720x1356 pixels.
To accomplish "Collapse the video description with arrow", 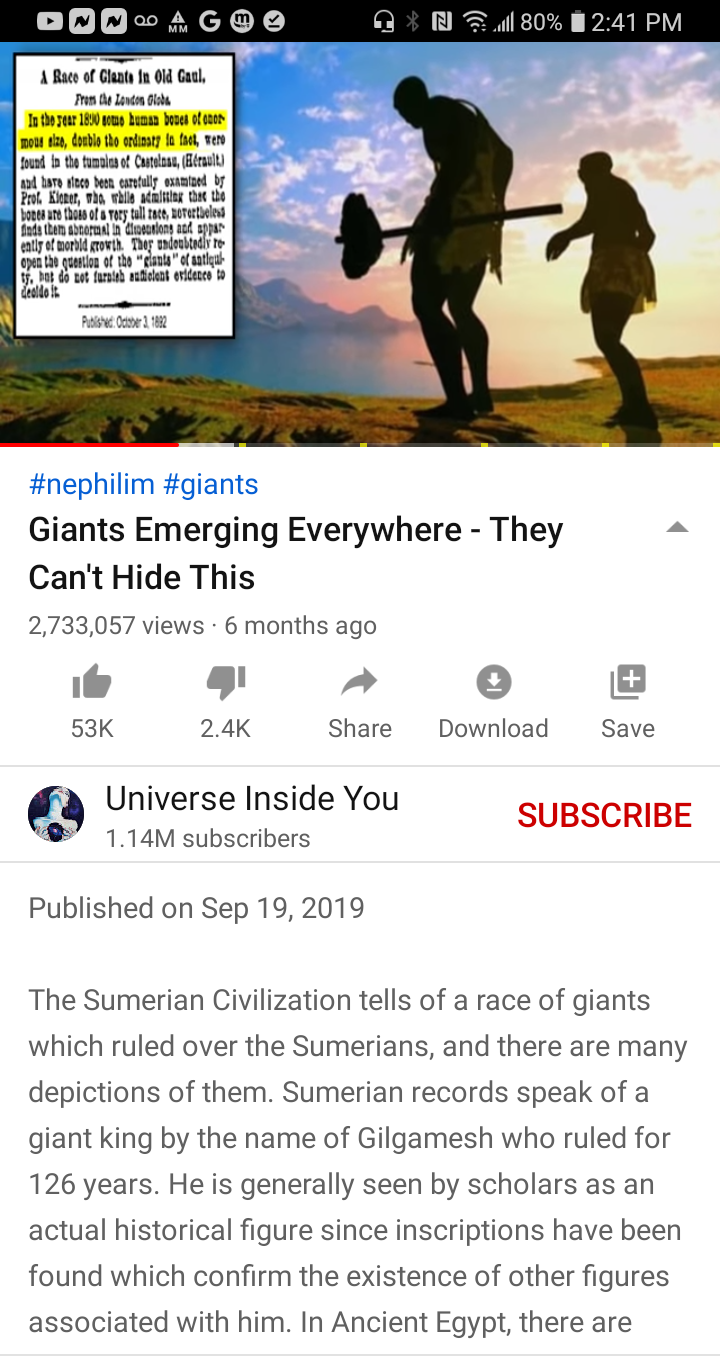I will click(677, 528).
